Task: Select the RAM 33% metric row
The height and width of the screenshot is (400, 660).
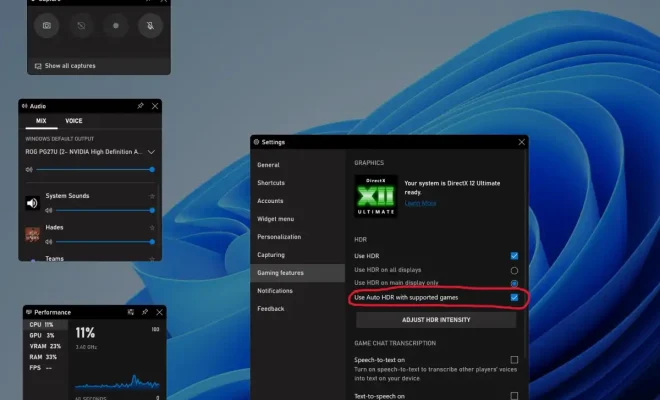Action: [45, 357]
